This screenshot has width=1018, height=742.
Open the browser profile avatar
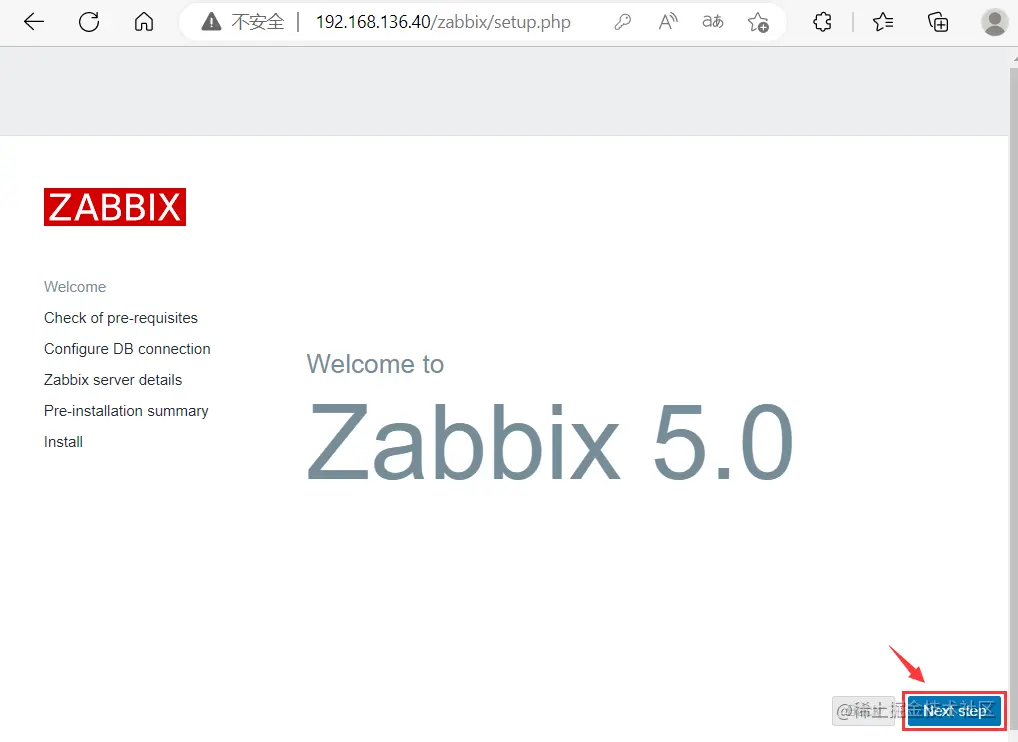(x=994, y=22)
